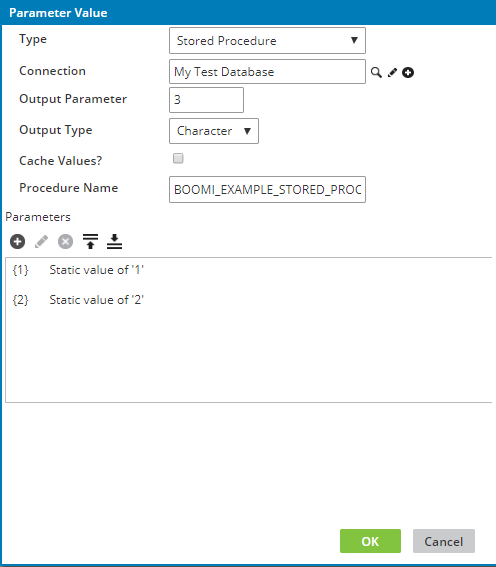
Task: Select parameter {2} Static value row
Action: point(249,300)
